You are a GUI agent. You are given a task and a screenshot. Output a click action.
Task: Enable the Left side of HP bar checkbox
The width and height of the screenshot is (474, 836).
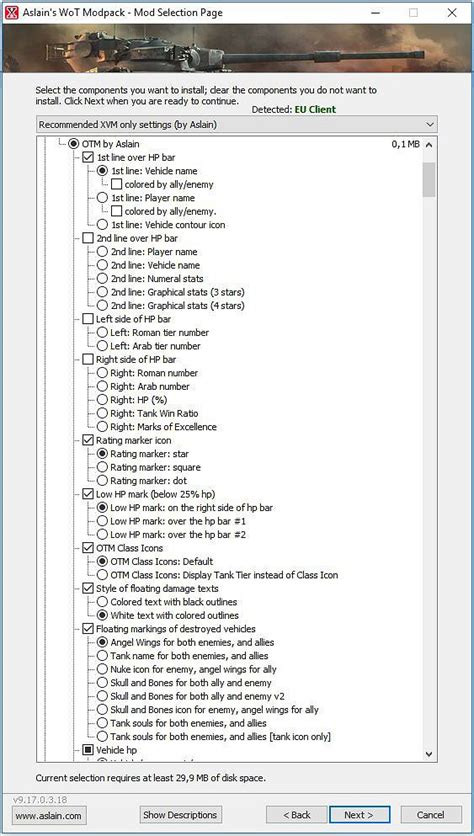click(x=88, y=319)
